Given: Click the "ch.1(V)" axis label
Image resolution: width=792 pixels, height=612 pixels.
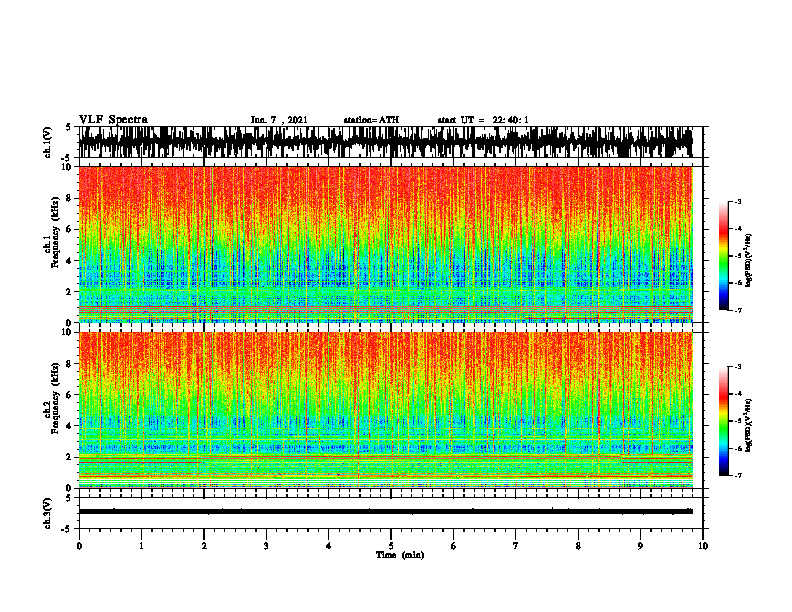Looking at the screenshot, I should click(x=48, y=142).
